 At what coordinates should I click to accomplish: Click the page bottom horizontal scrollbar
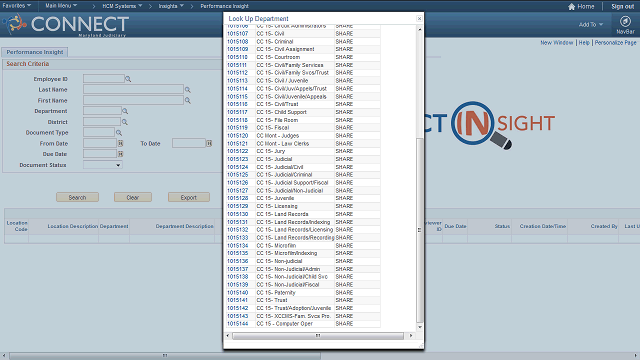point(165,356)
